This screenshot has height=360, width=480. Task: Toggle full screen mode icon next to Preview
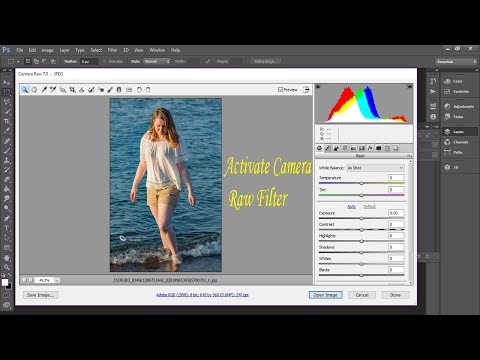tap(306, 90)
